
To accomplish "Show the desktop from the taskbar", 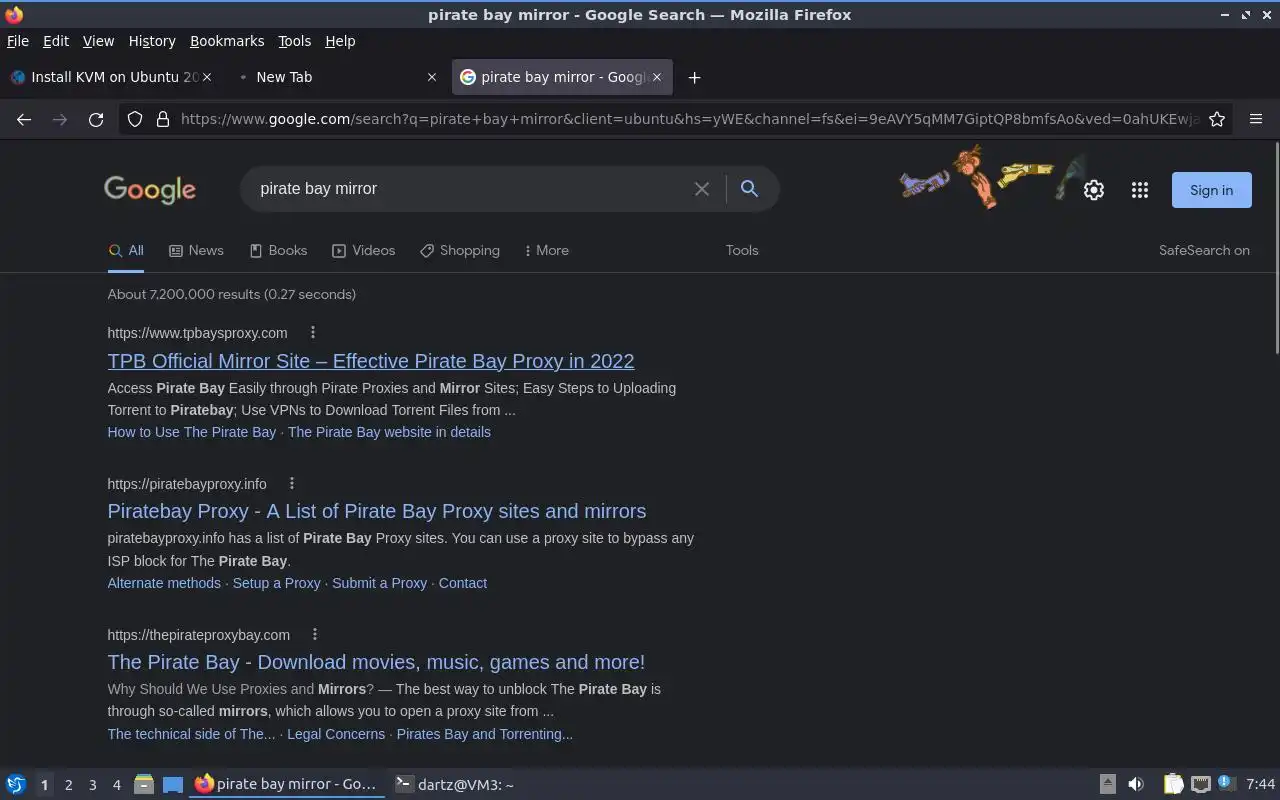I will coord(173,785).
